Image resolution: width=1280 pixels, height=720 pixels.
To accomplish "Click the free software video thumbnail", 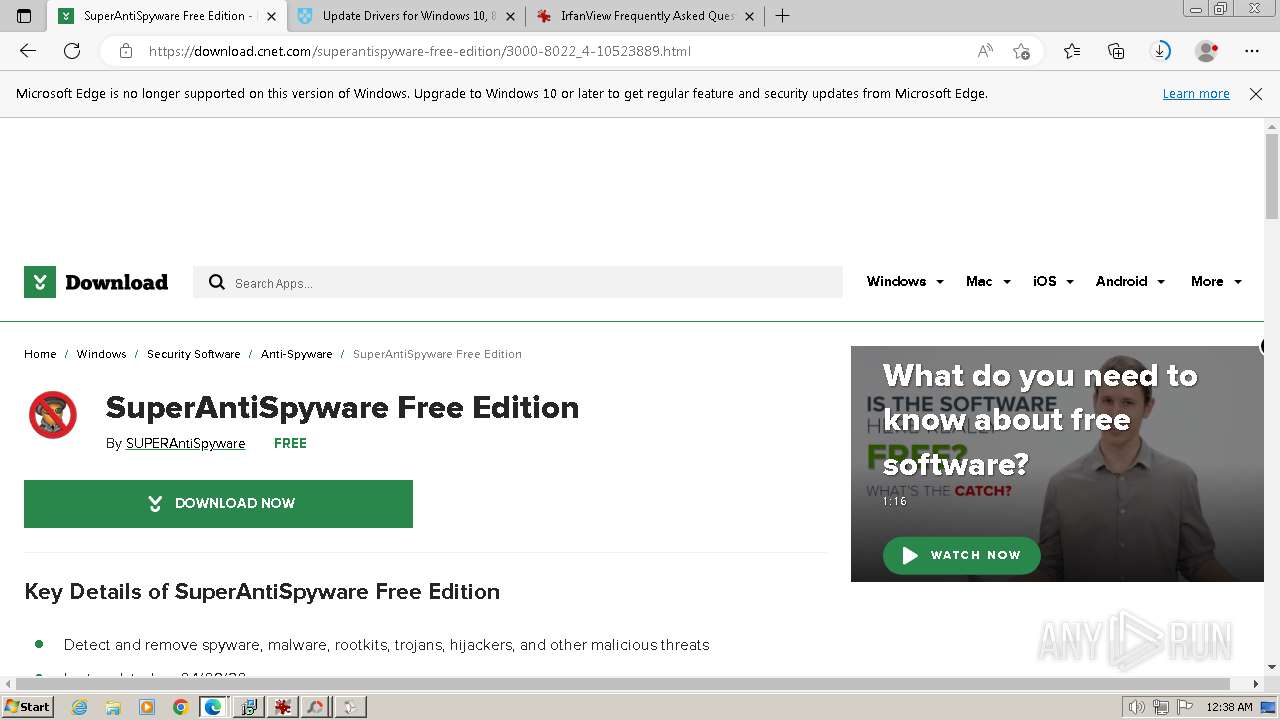I will (x=1057, y=464).
